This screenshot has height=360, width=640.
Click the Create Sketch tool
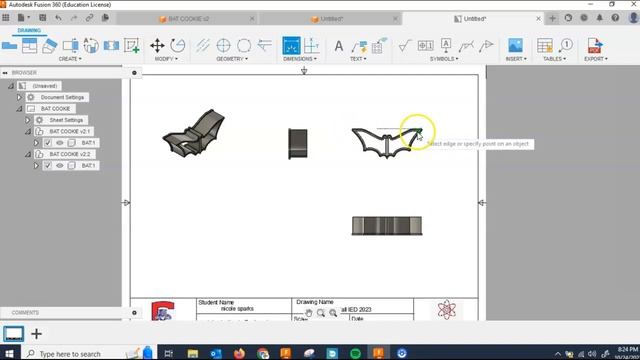(132, 46)
